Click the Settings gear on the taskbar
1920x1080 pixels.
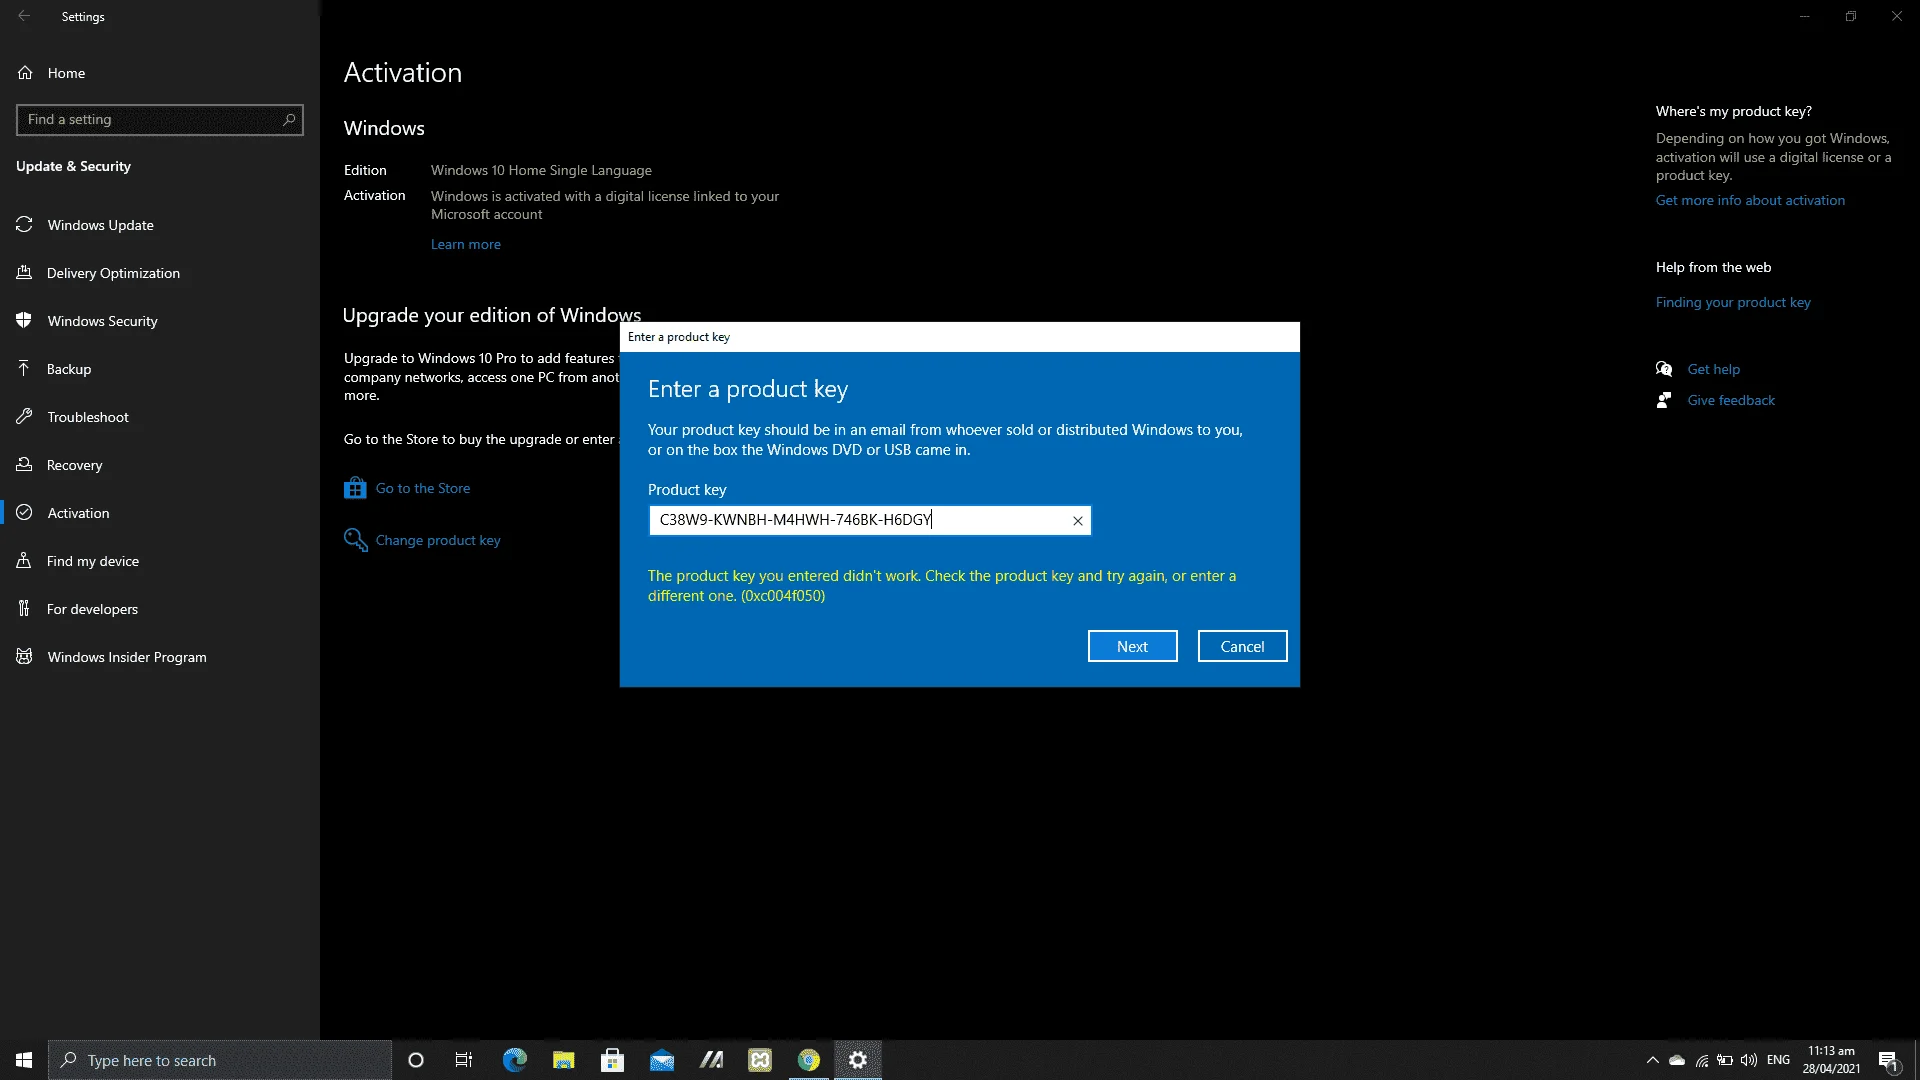coord(858,1060)
